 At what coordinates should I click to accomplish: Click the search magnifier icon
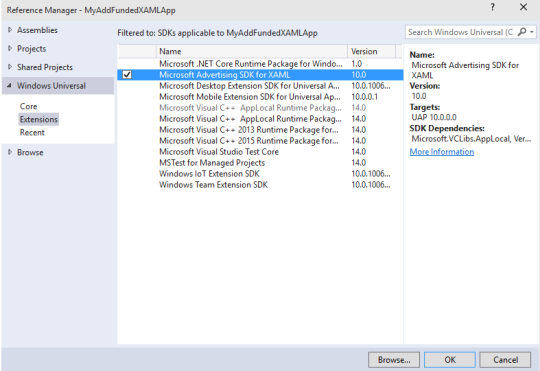point(522,32)
